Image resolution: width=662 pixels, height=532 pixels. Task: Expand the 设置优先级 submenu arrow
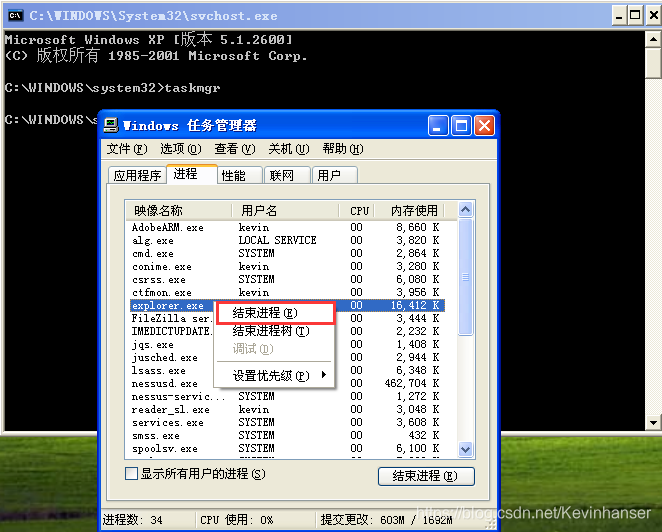click(324, 375)
